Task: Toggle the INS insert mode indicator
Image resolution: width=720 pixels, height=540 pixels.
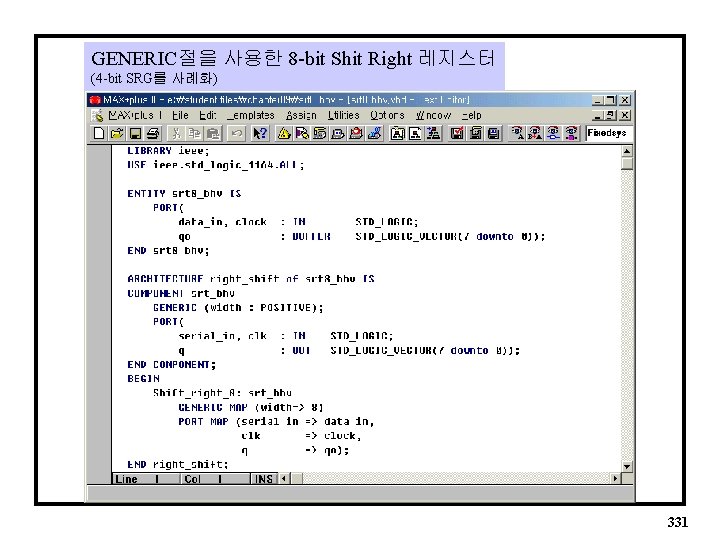Action: pyautogui.click(x=264, y=479)
